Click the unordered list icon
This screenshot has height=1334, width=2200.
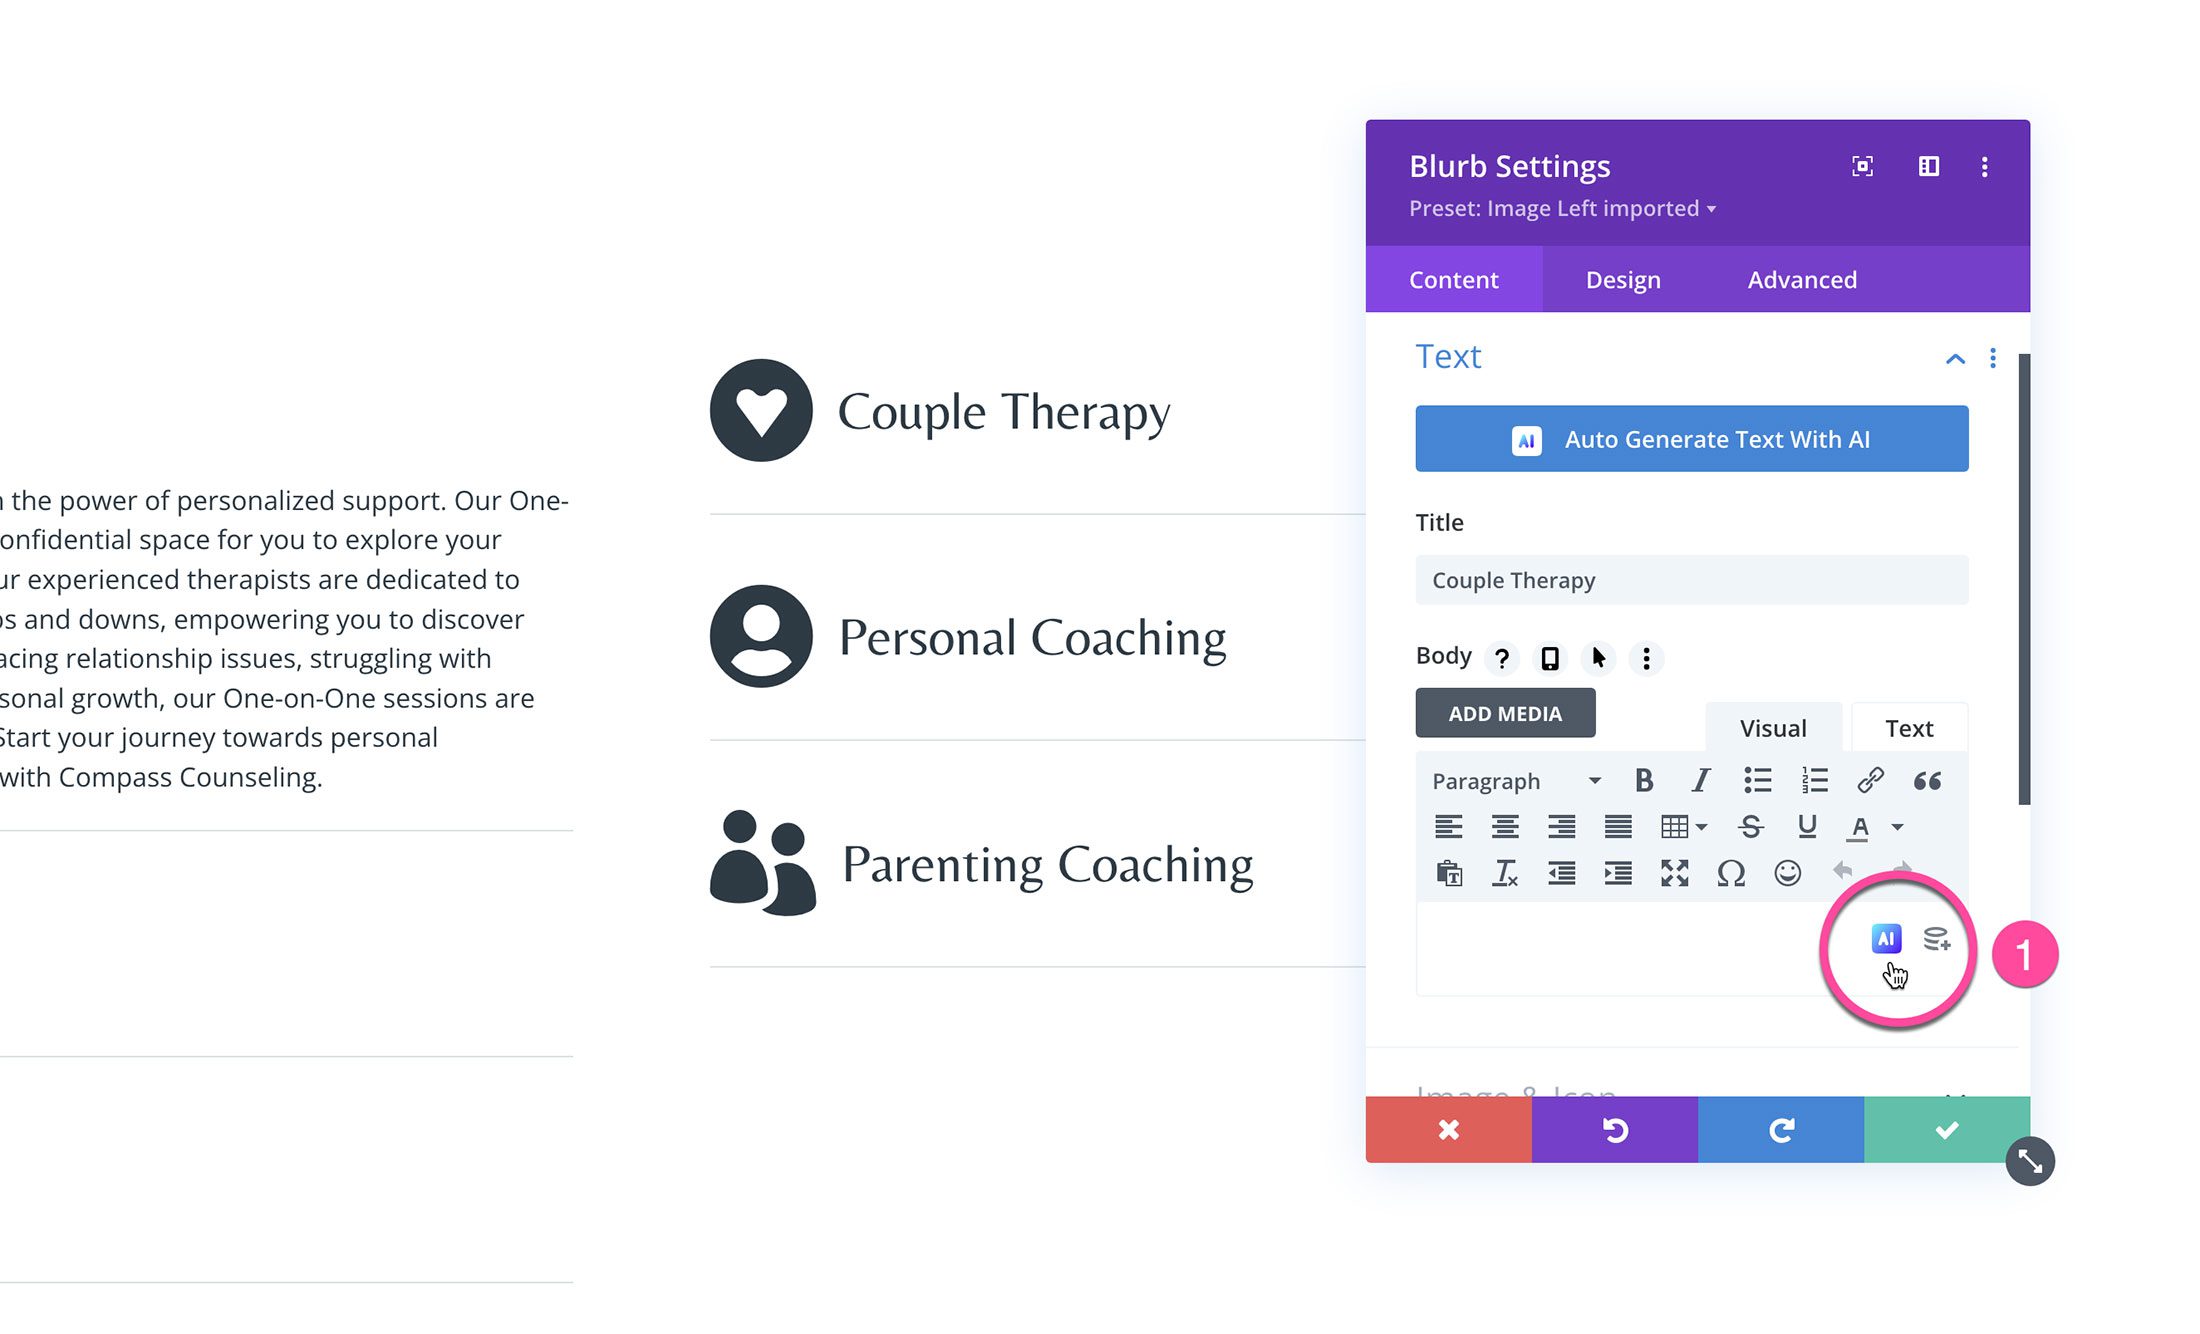click(1758, 779)
